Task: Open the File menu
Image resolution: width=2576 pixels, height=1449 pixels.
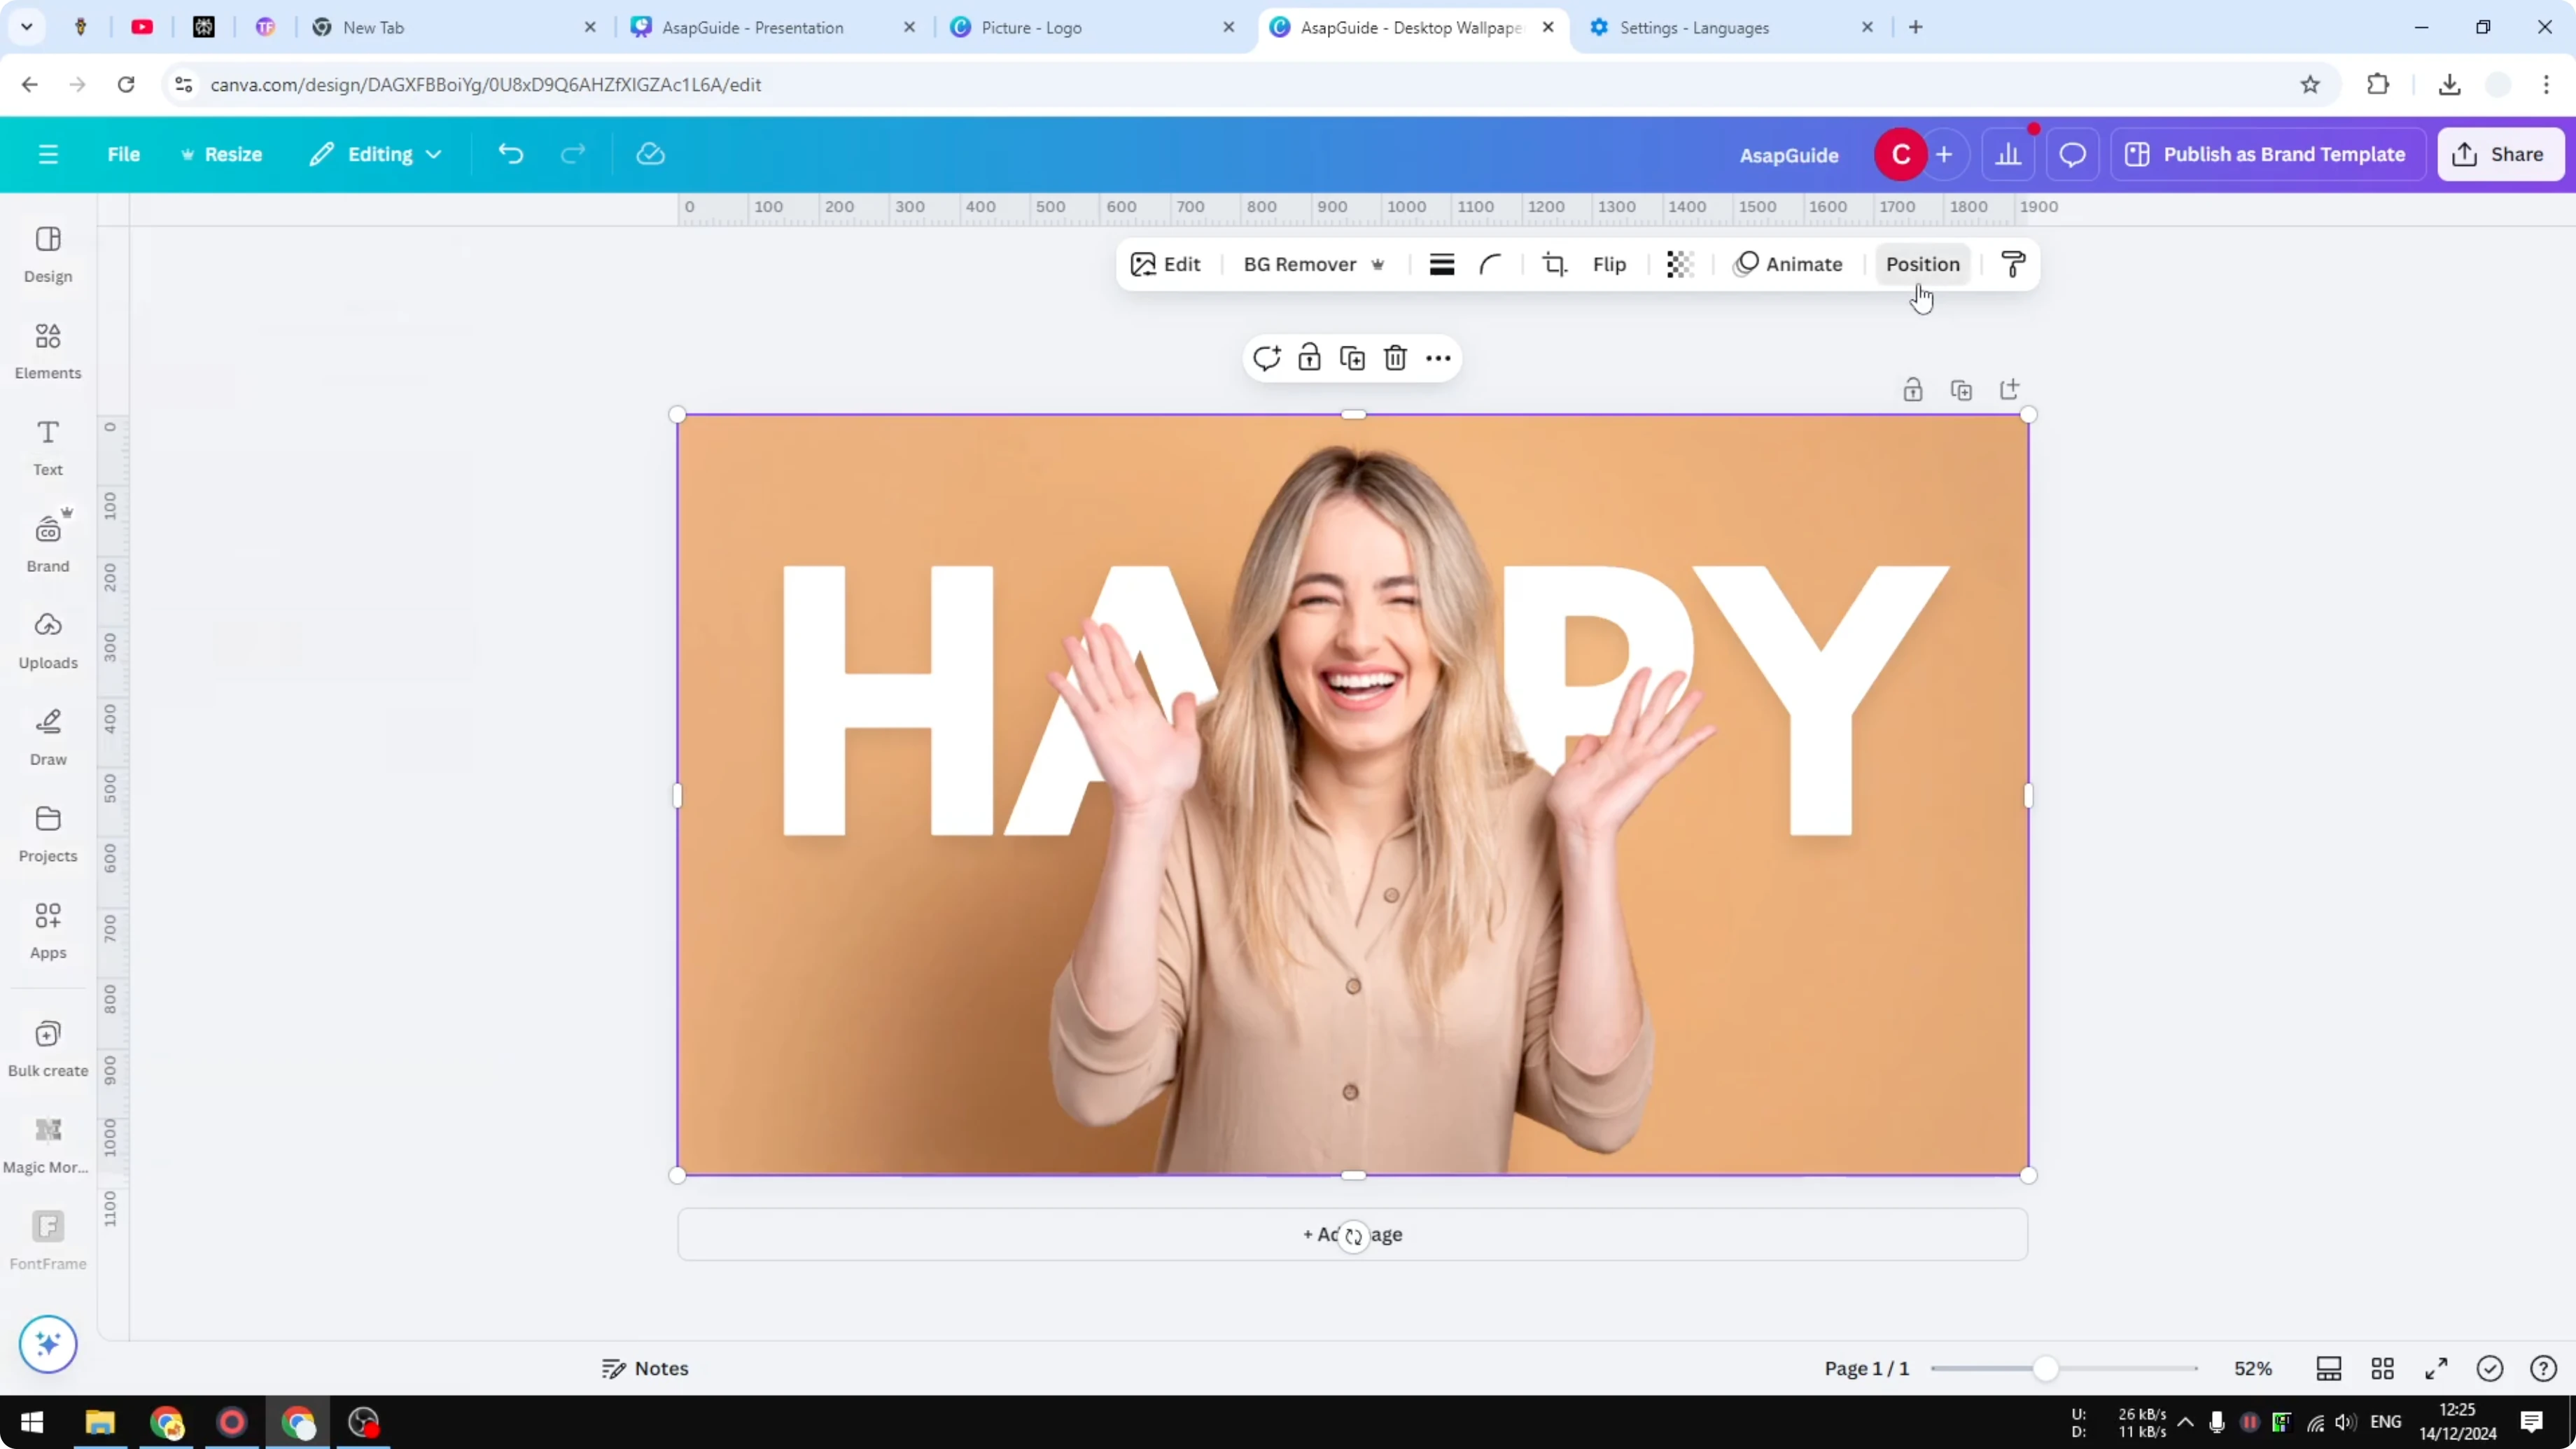Action: point(124,154)
